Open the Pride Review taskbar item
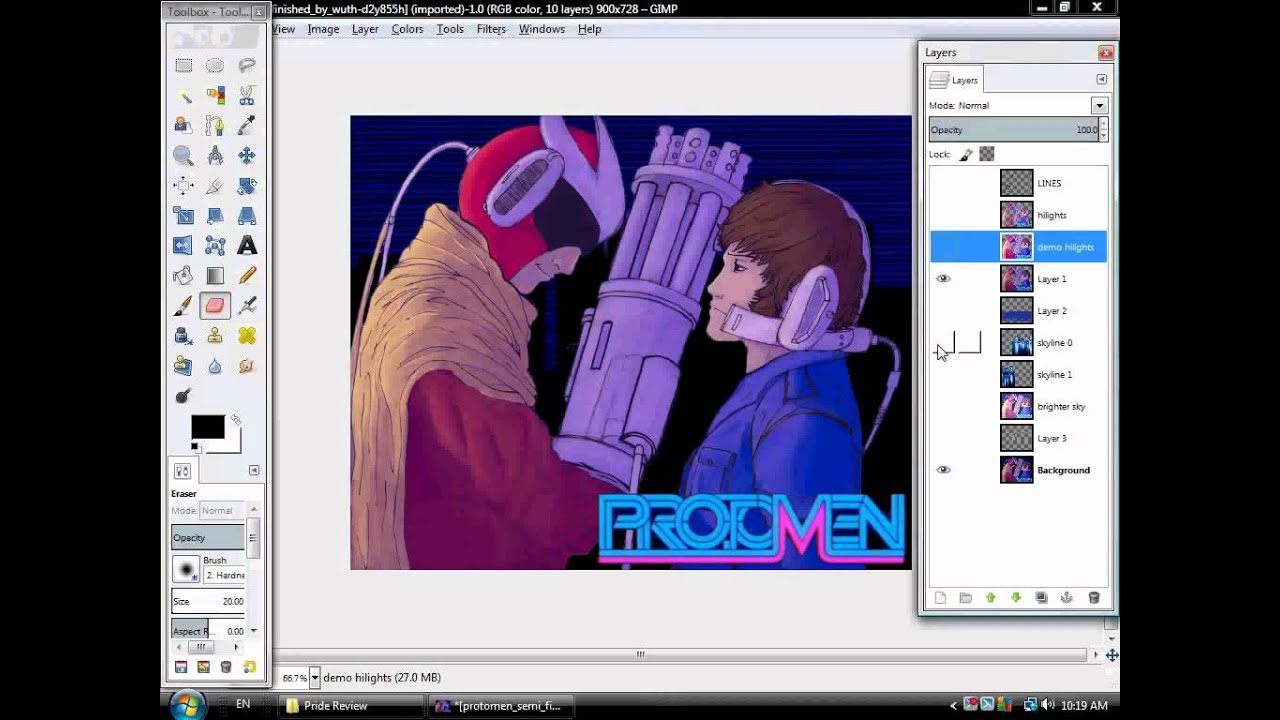 (x=350, y=705)
